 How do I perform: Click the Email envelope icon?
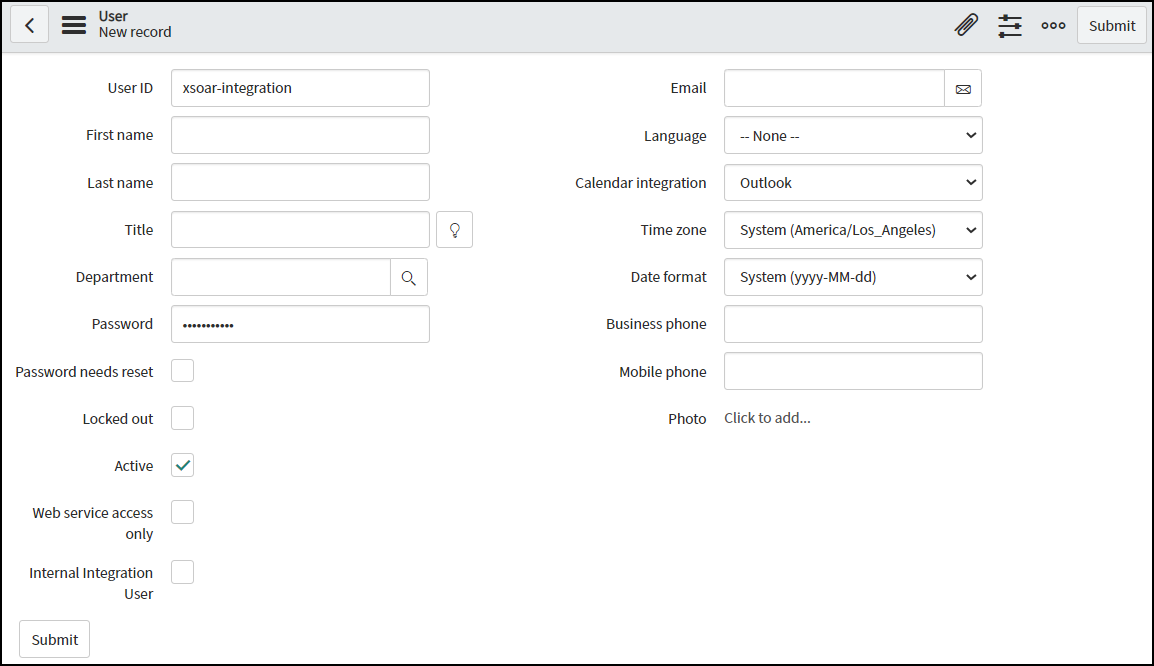(963, 89)
